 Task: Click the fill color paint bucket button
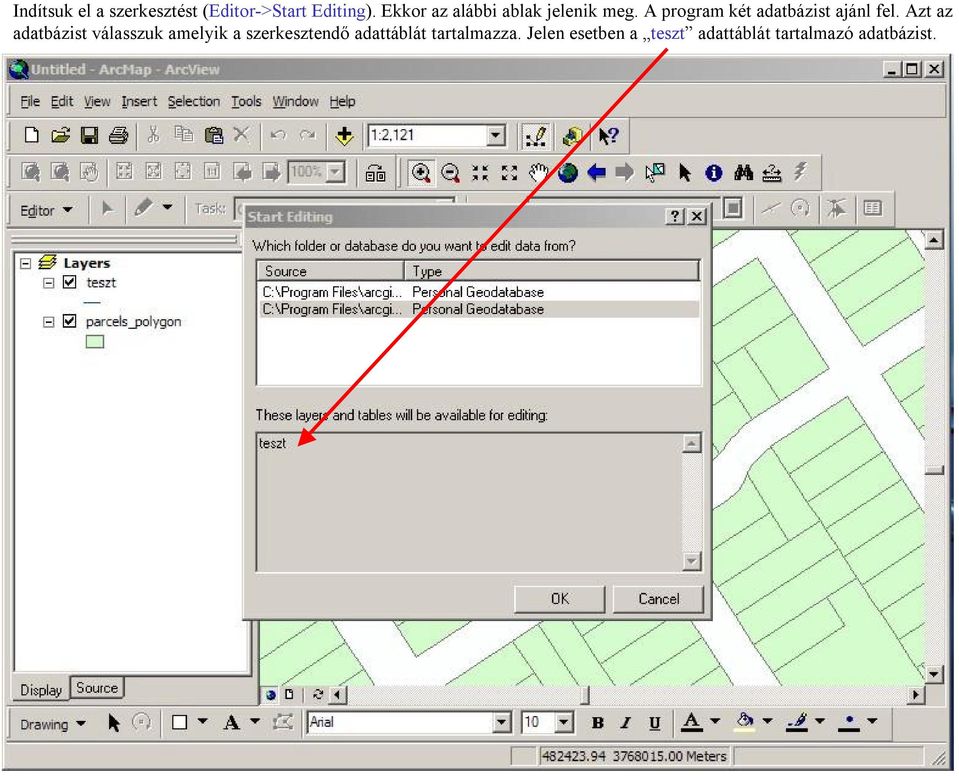pyautogui.click(x=744, y=722)
